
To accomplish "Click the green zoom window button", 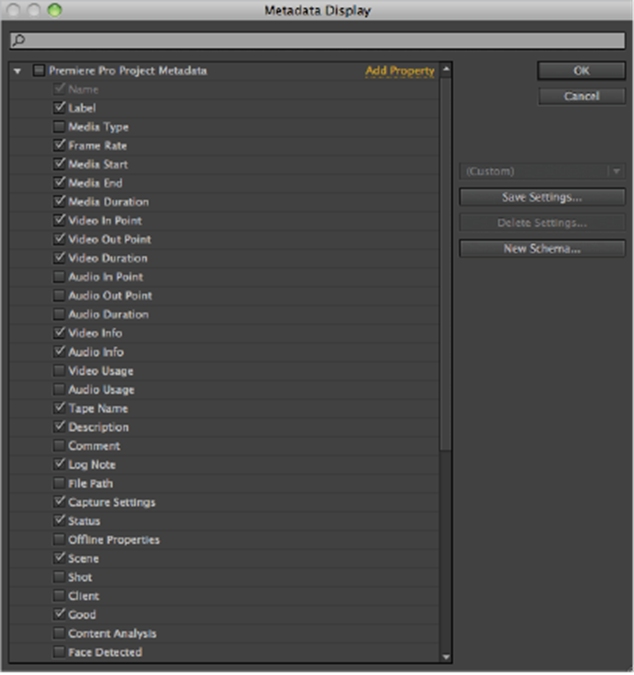I will (55, 10).
